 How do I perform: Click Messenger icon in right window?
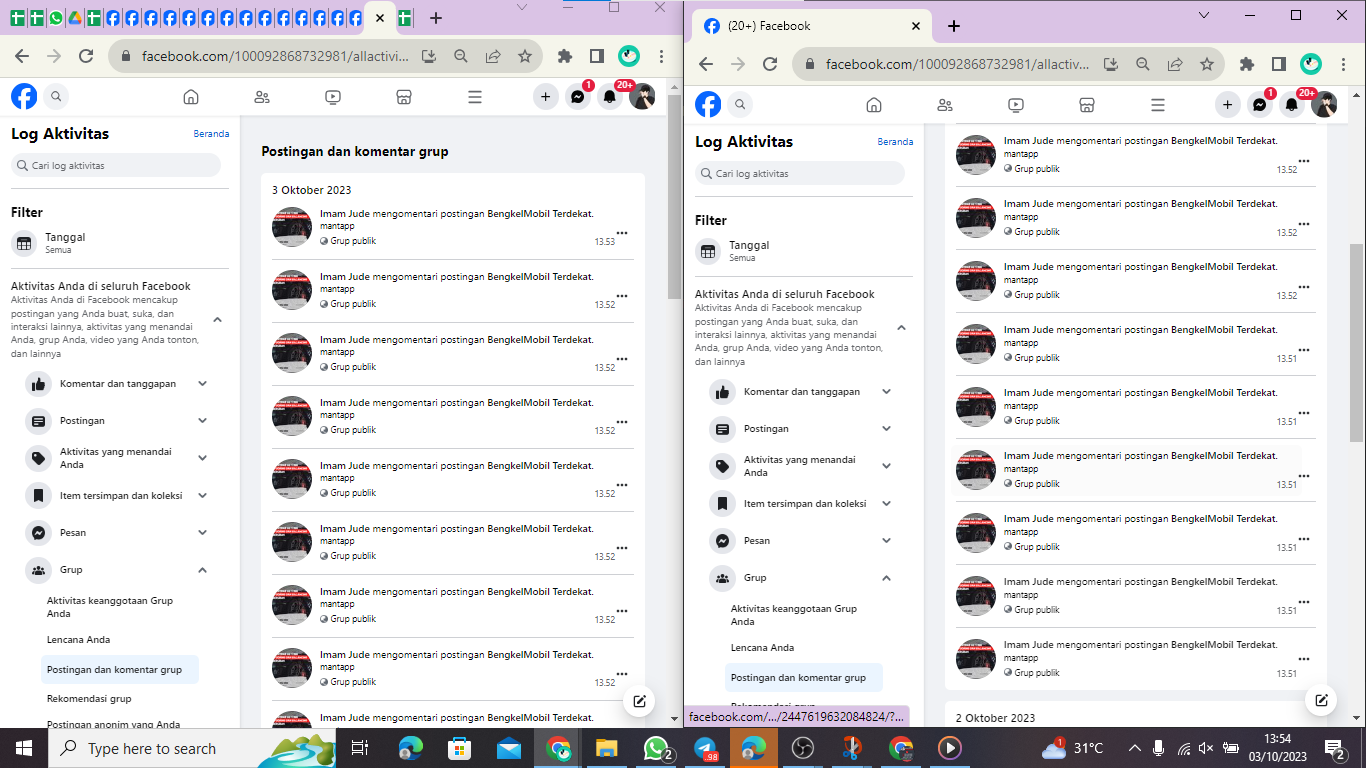1260,105
